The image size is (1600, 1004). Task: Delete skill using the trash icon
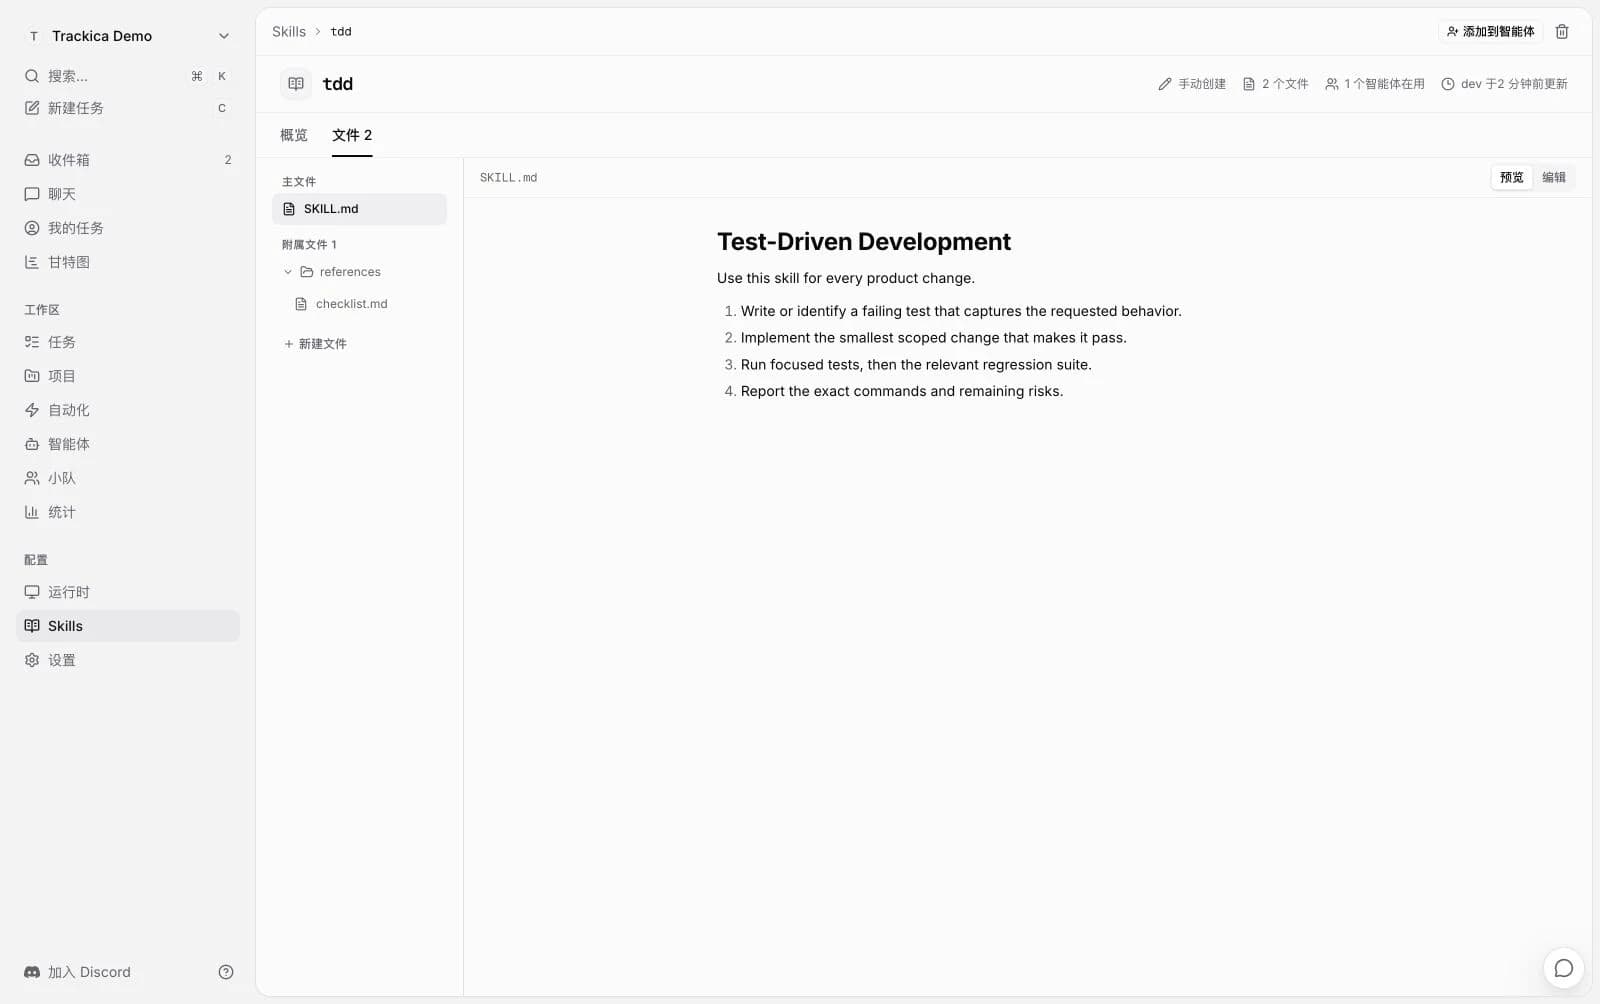(1562, 32)
